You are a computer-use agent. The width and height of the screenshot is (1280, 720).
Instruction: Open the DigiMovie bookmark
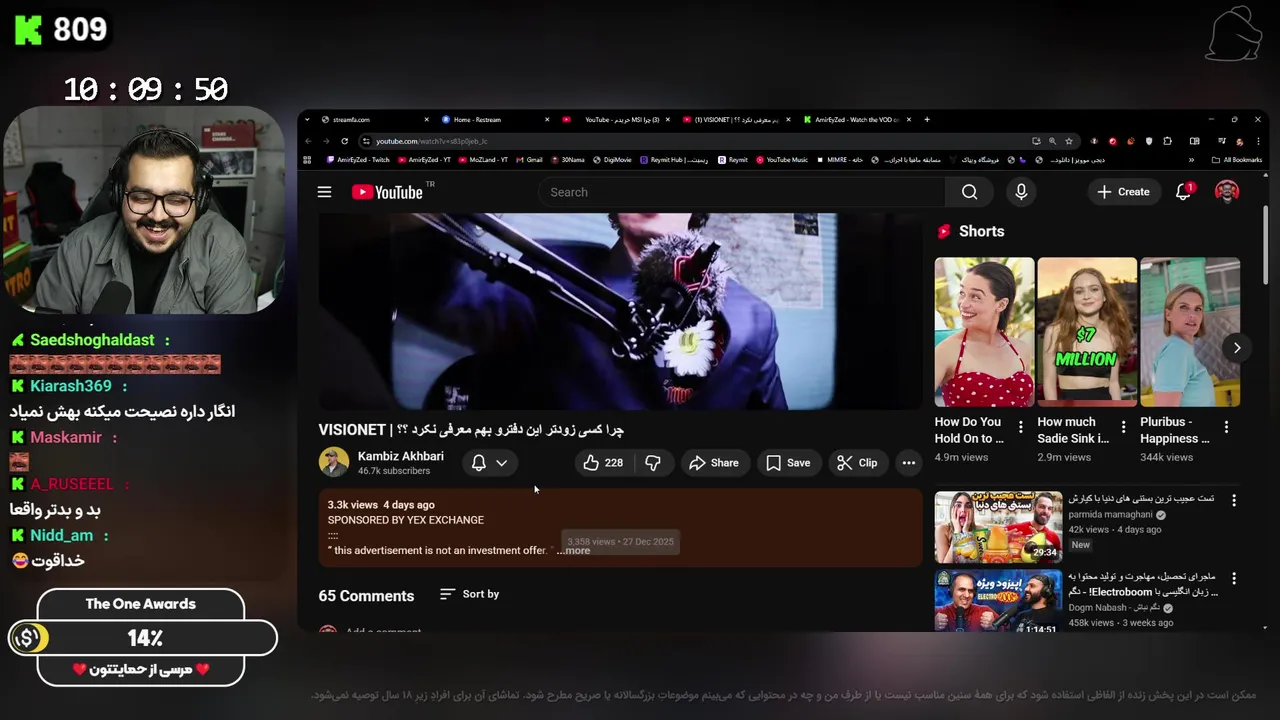[612, 160]
